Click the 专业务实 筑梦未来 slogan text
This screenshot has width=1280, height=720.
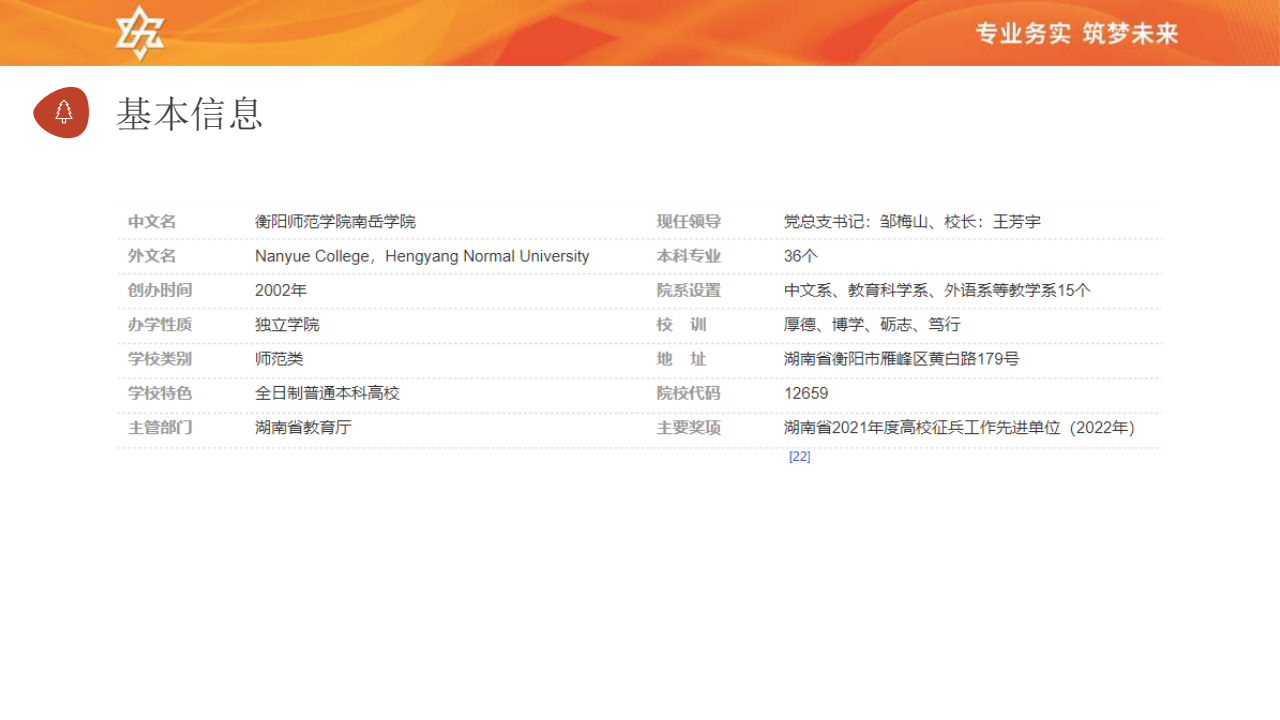(1077, 34)
